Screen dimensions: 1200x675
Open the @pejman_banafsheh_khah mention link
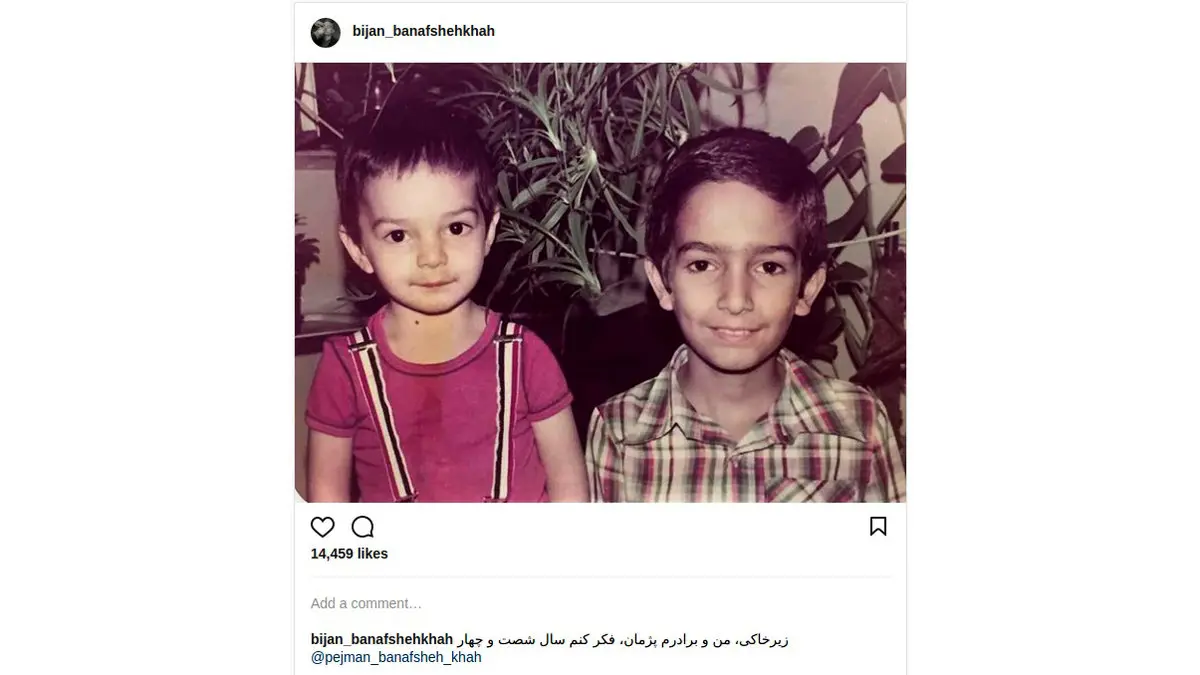[x=396, y=657]
